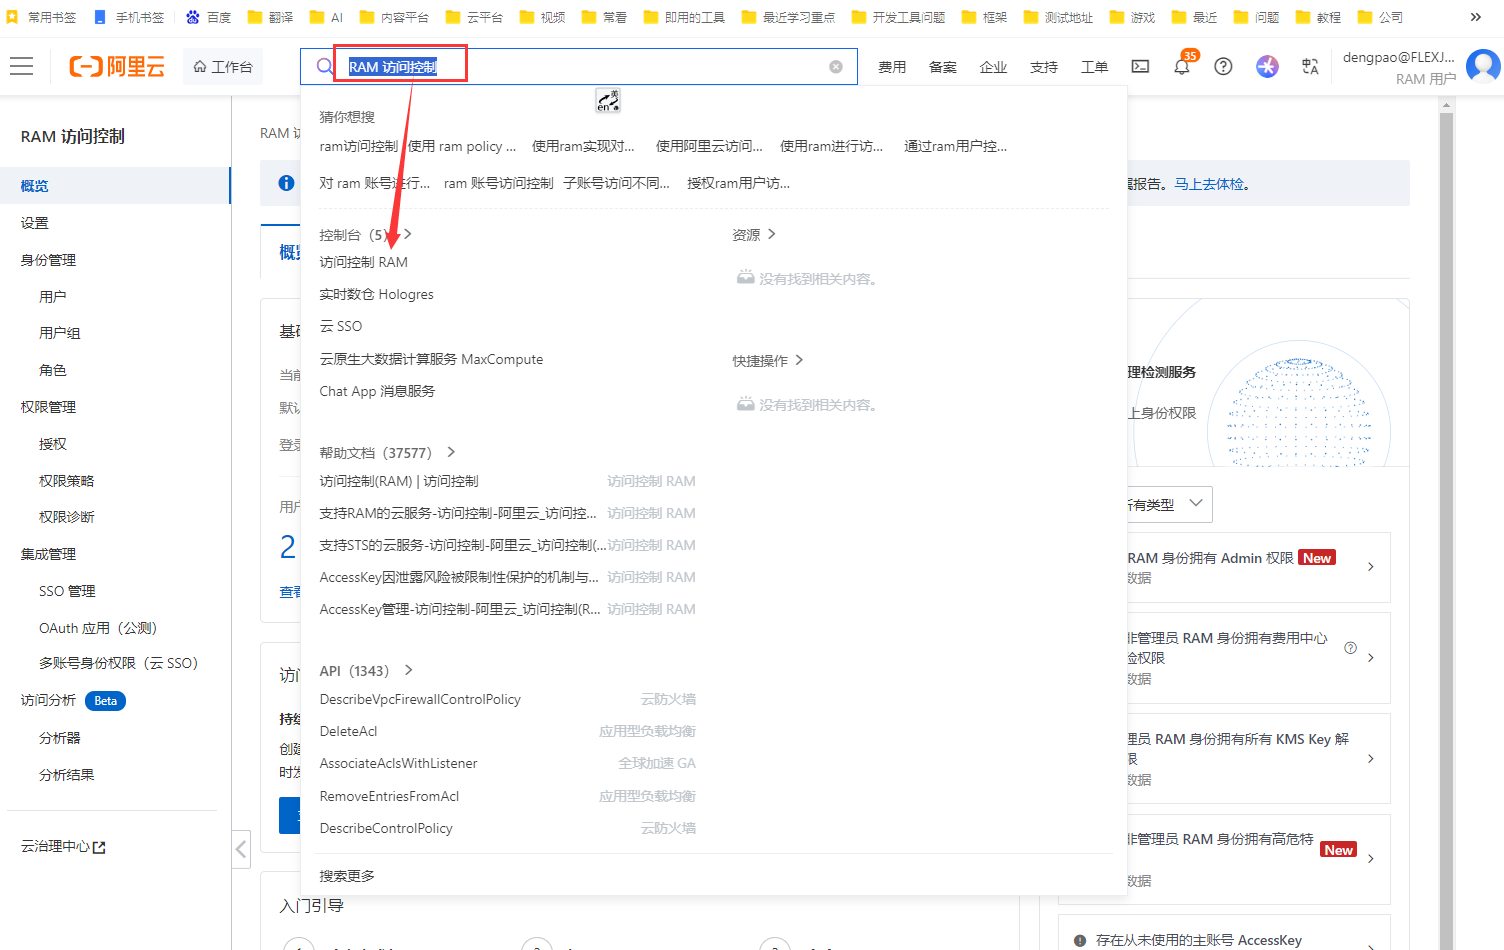
Task: Open the notifications bell
Action: (x=1182, y=67)
